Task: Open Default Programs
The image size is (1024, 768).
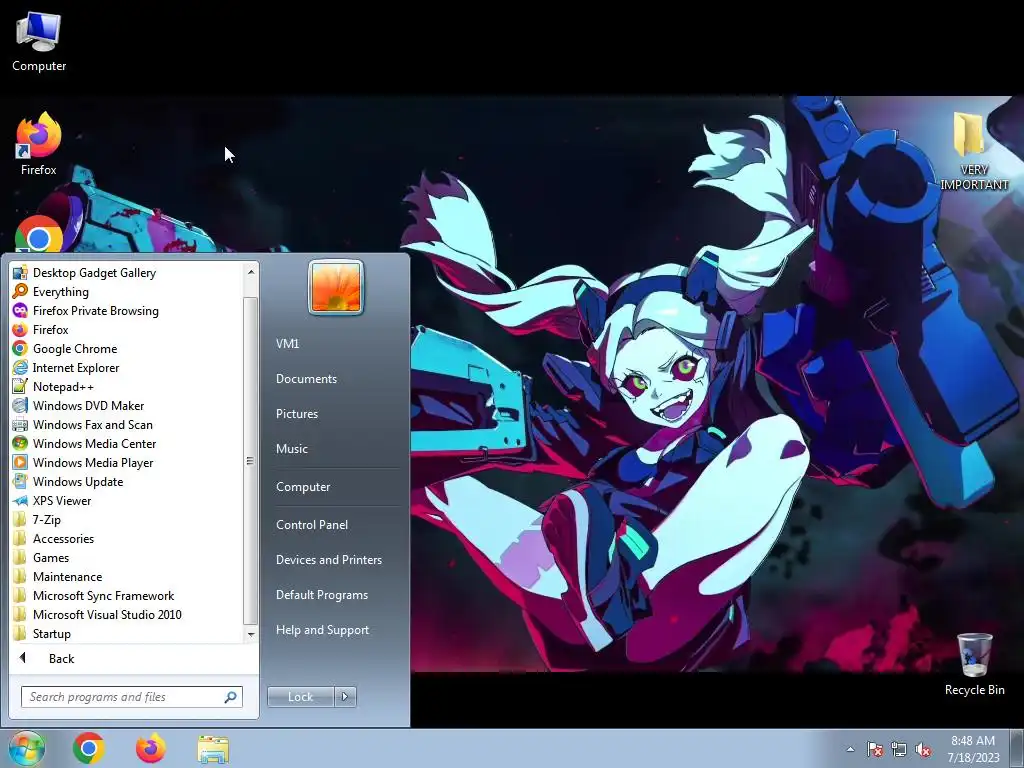Action: pos(321,594)
